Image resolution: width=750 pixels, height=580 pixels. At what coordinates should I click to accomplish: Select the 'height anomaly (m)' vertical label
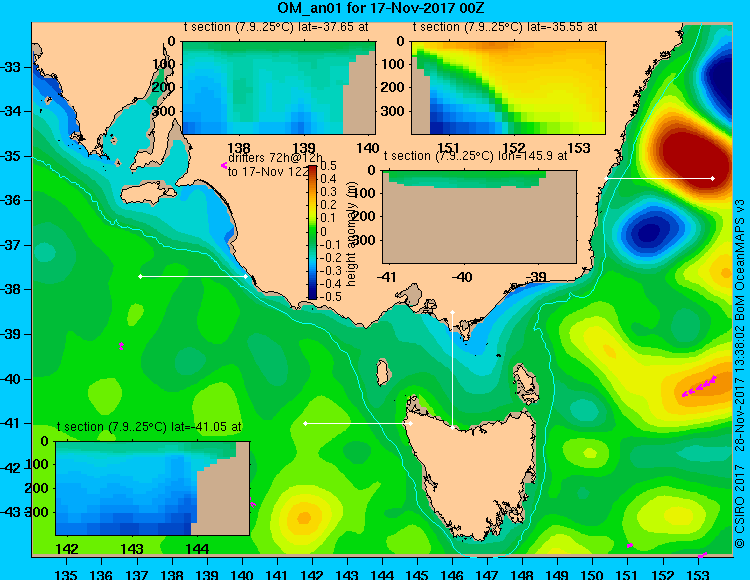click(351, 234)
